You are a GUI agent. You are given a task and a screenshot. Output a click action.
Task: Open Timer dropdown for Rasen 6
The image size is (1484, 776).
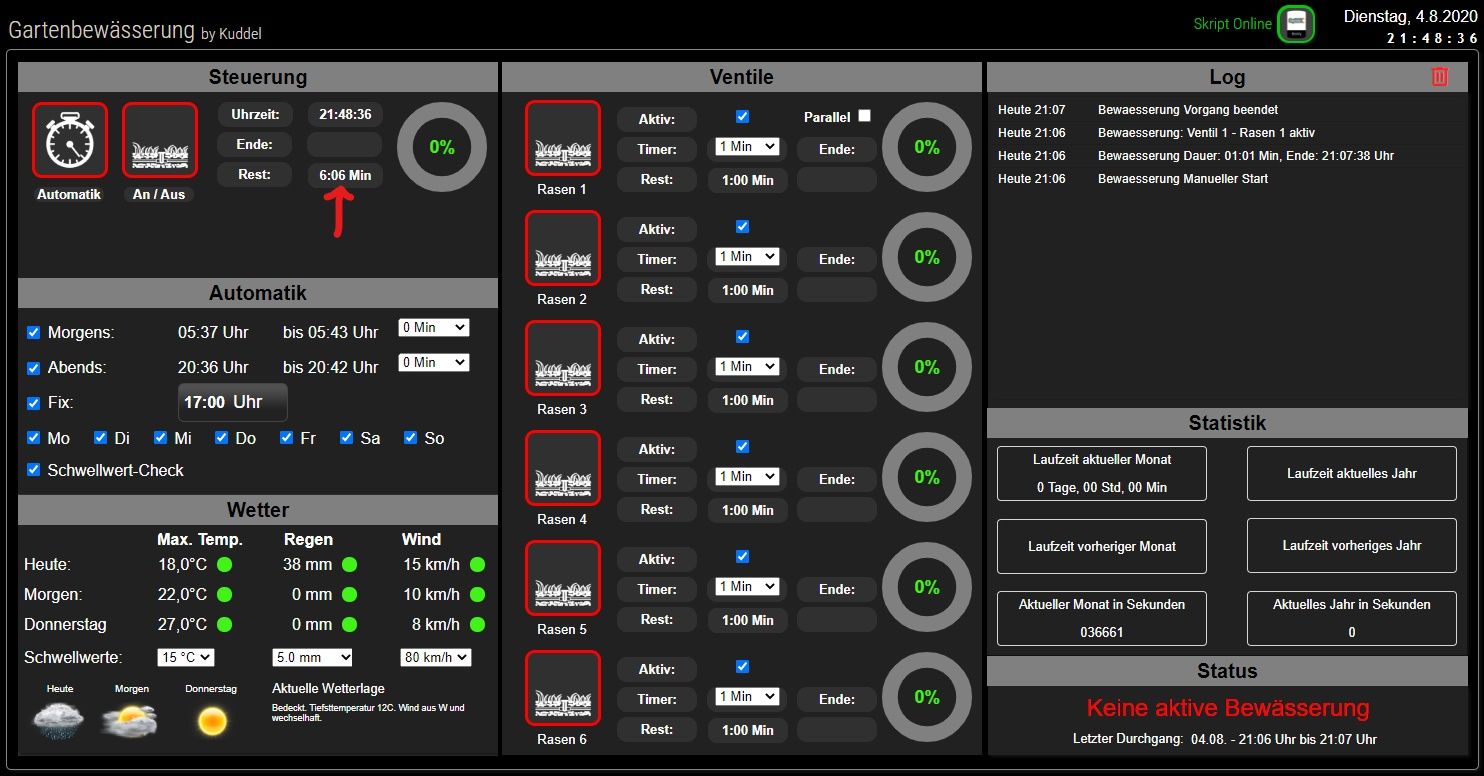[x=747, y=697]
